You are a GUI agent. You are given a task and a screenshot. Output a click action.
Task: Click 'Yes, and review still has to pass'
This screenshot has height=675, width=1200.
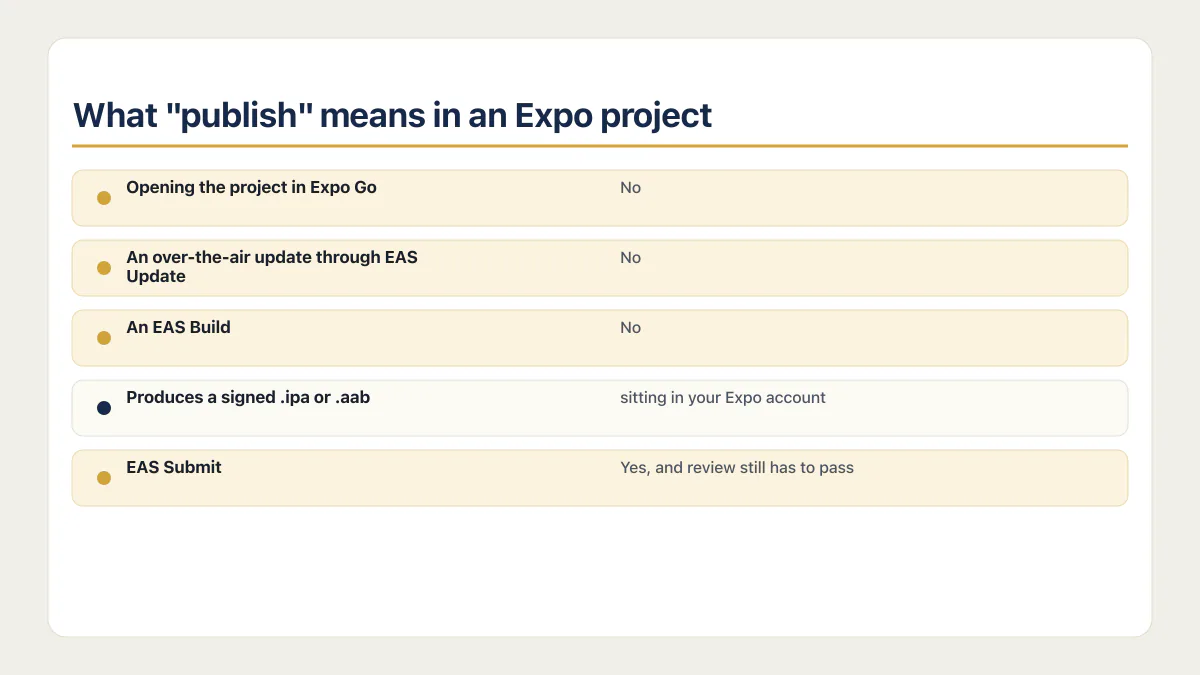click(x=737, y=467)
